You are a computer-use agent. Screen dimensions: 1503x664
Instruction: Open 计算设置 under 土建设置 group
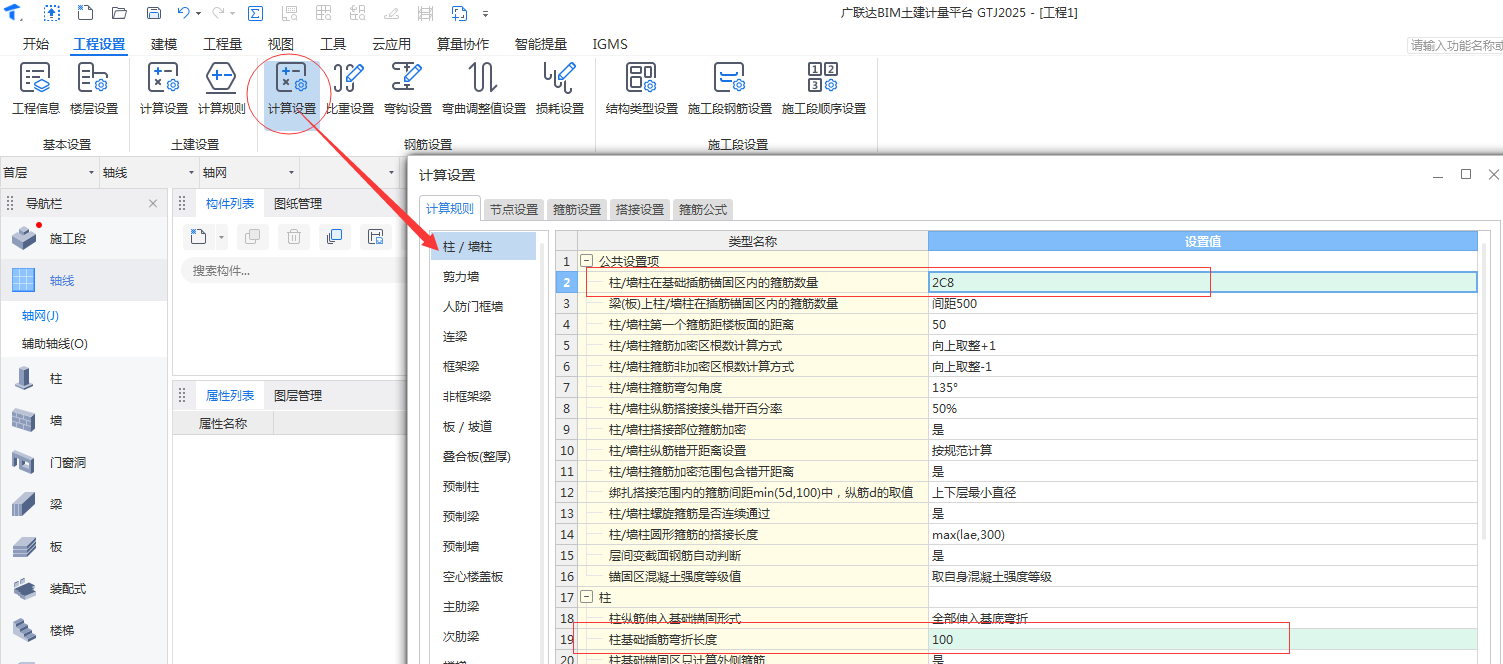[x=163, y=88]
